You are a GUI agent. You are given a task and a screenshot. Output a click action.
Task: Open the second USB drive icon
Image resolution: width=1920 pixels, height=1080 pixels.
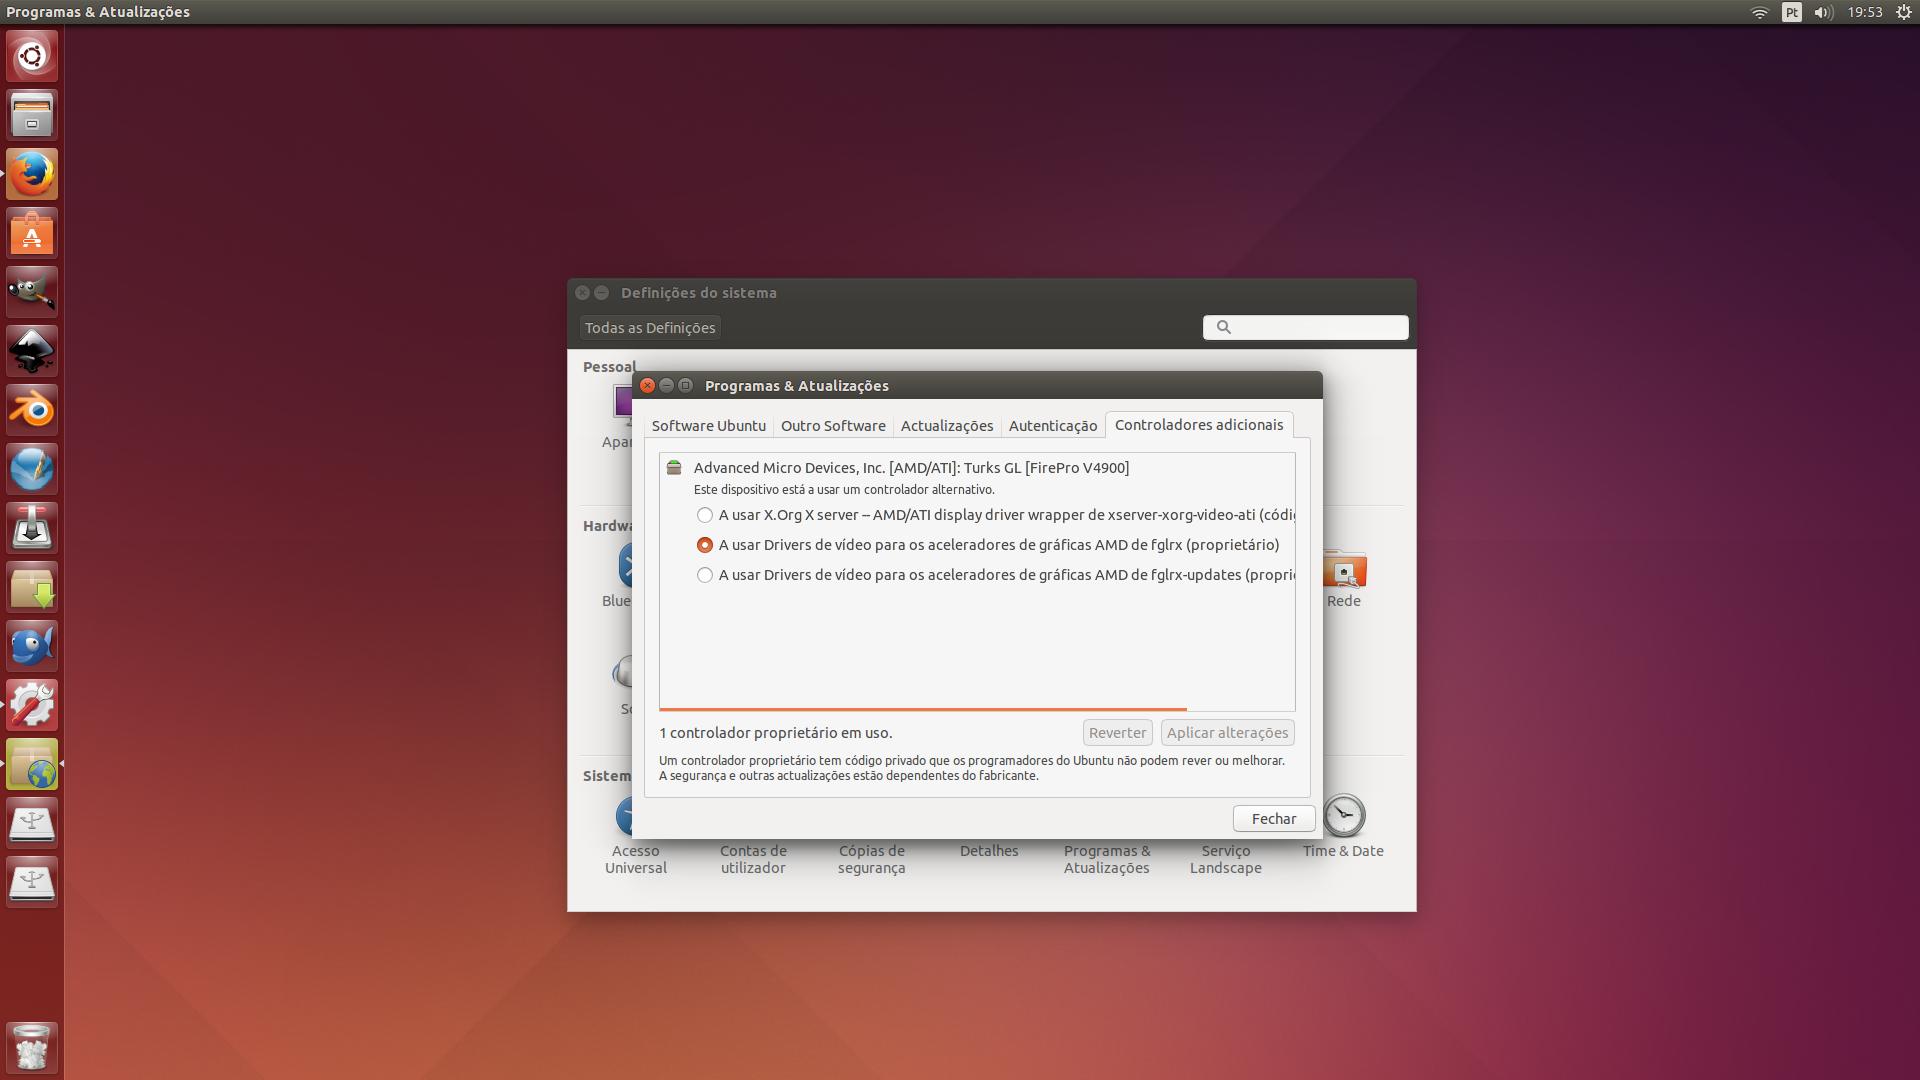coord(32,882)
